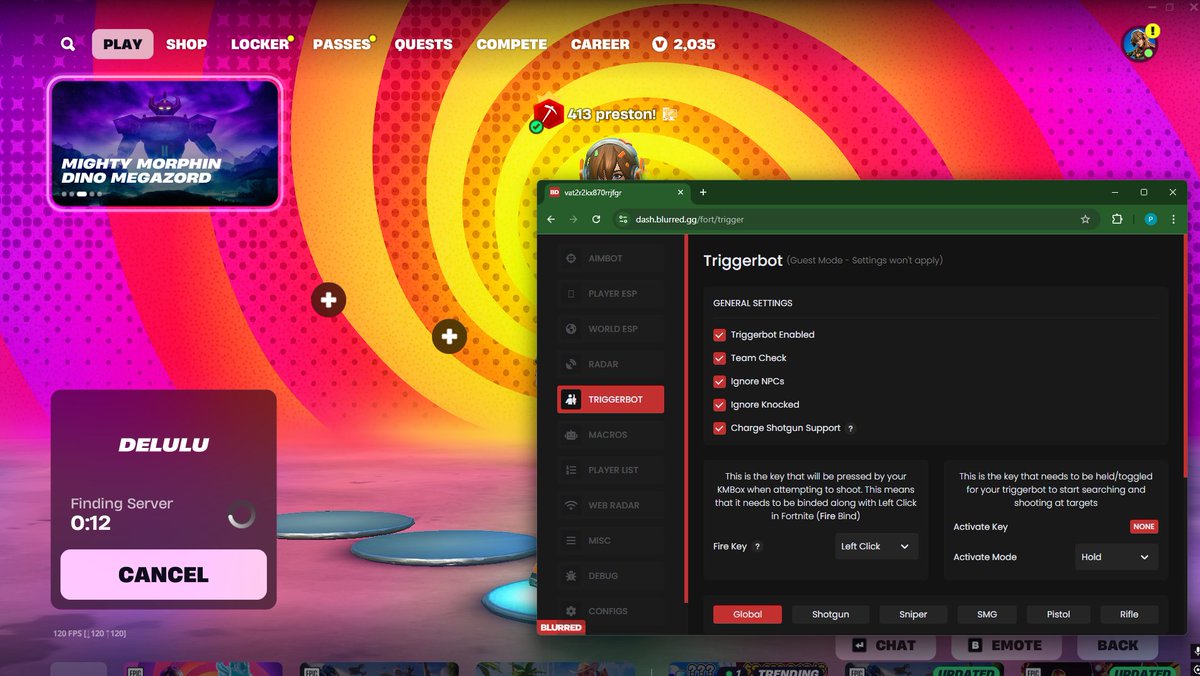
Task: Bookmark this page with the star icon
Action: 1085,219
